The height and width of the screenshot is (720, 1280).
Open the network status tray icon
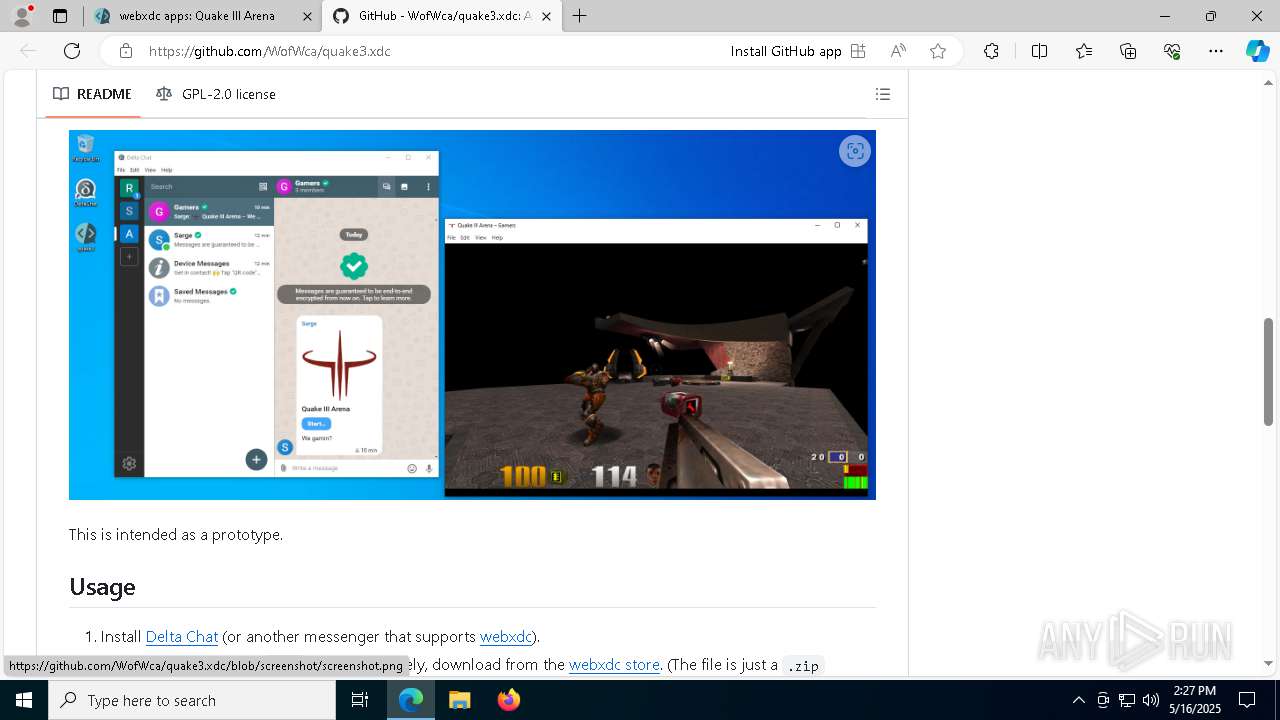pyautogui.click(x=1127, y=700)
